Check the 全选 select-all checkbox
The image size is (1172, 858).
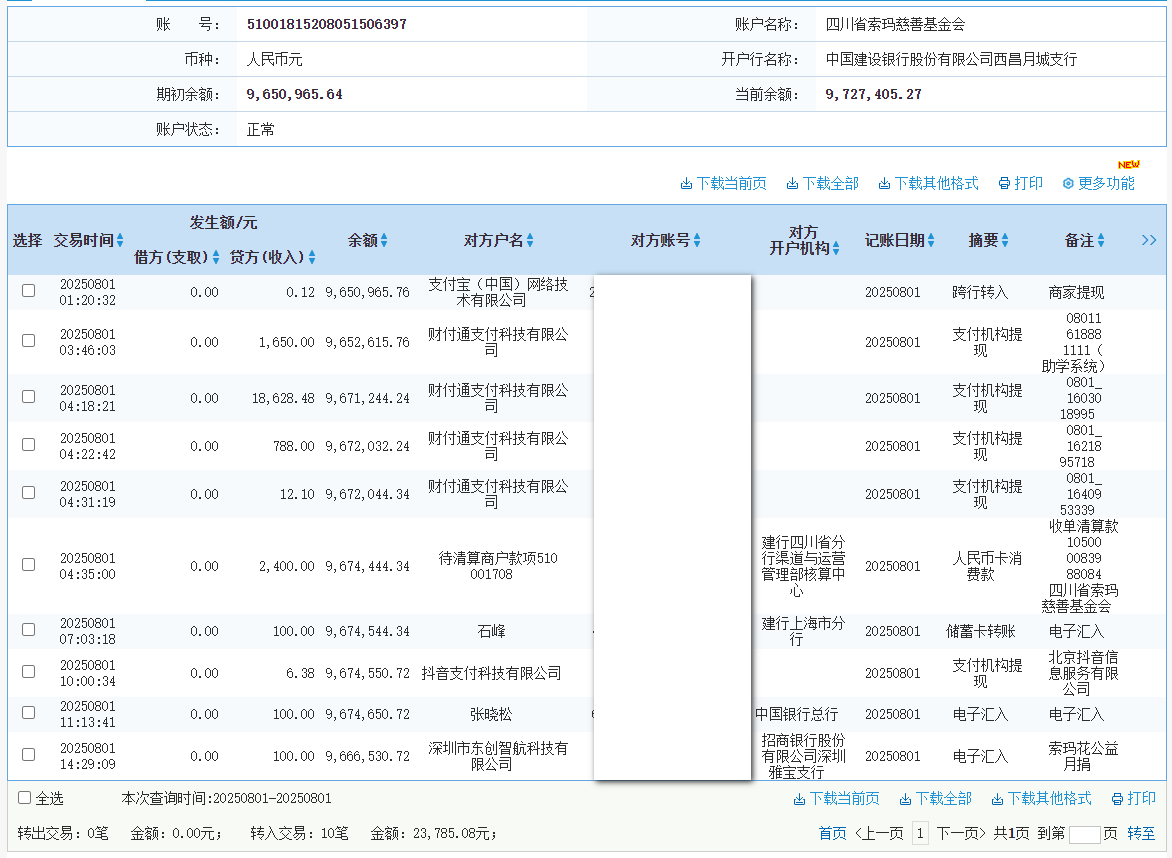(x=25, y=797)
